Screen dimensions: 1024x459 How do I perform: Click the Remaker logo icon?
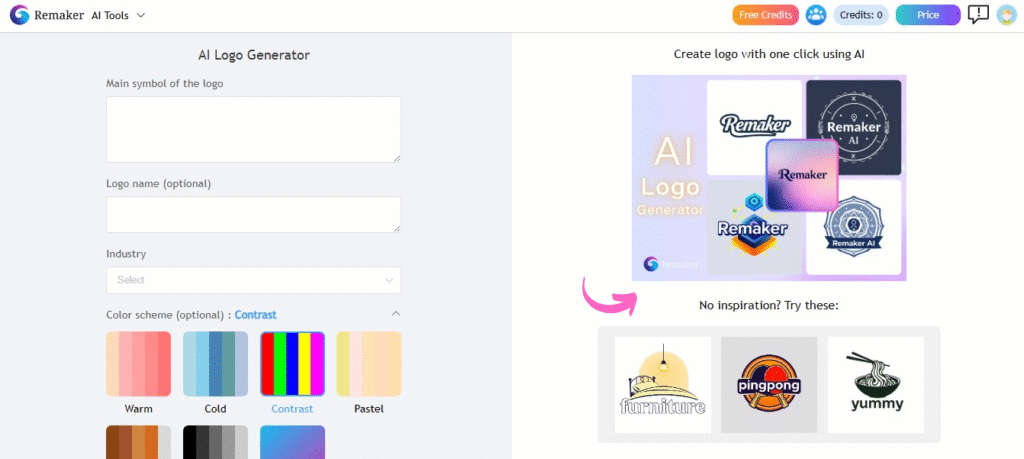pos(19,15)
